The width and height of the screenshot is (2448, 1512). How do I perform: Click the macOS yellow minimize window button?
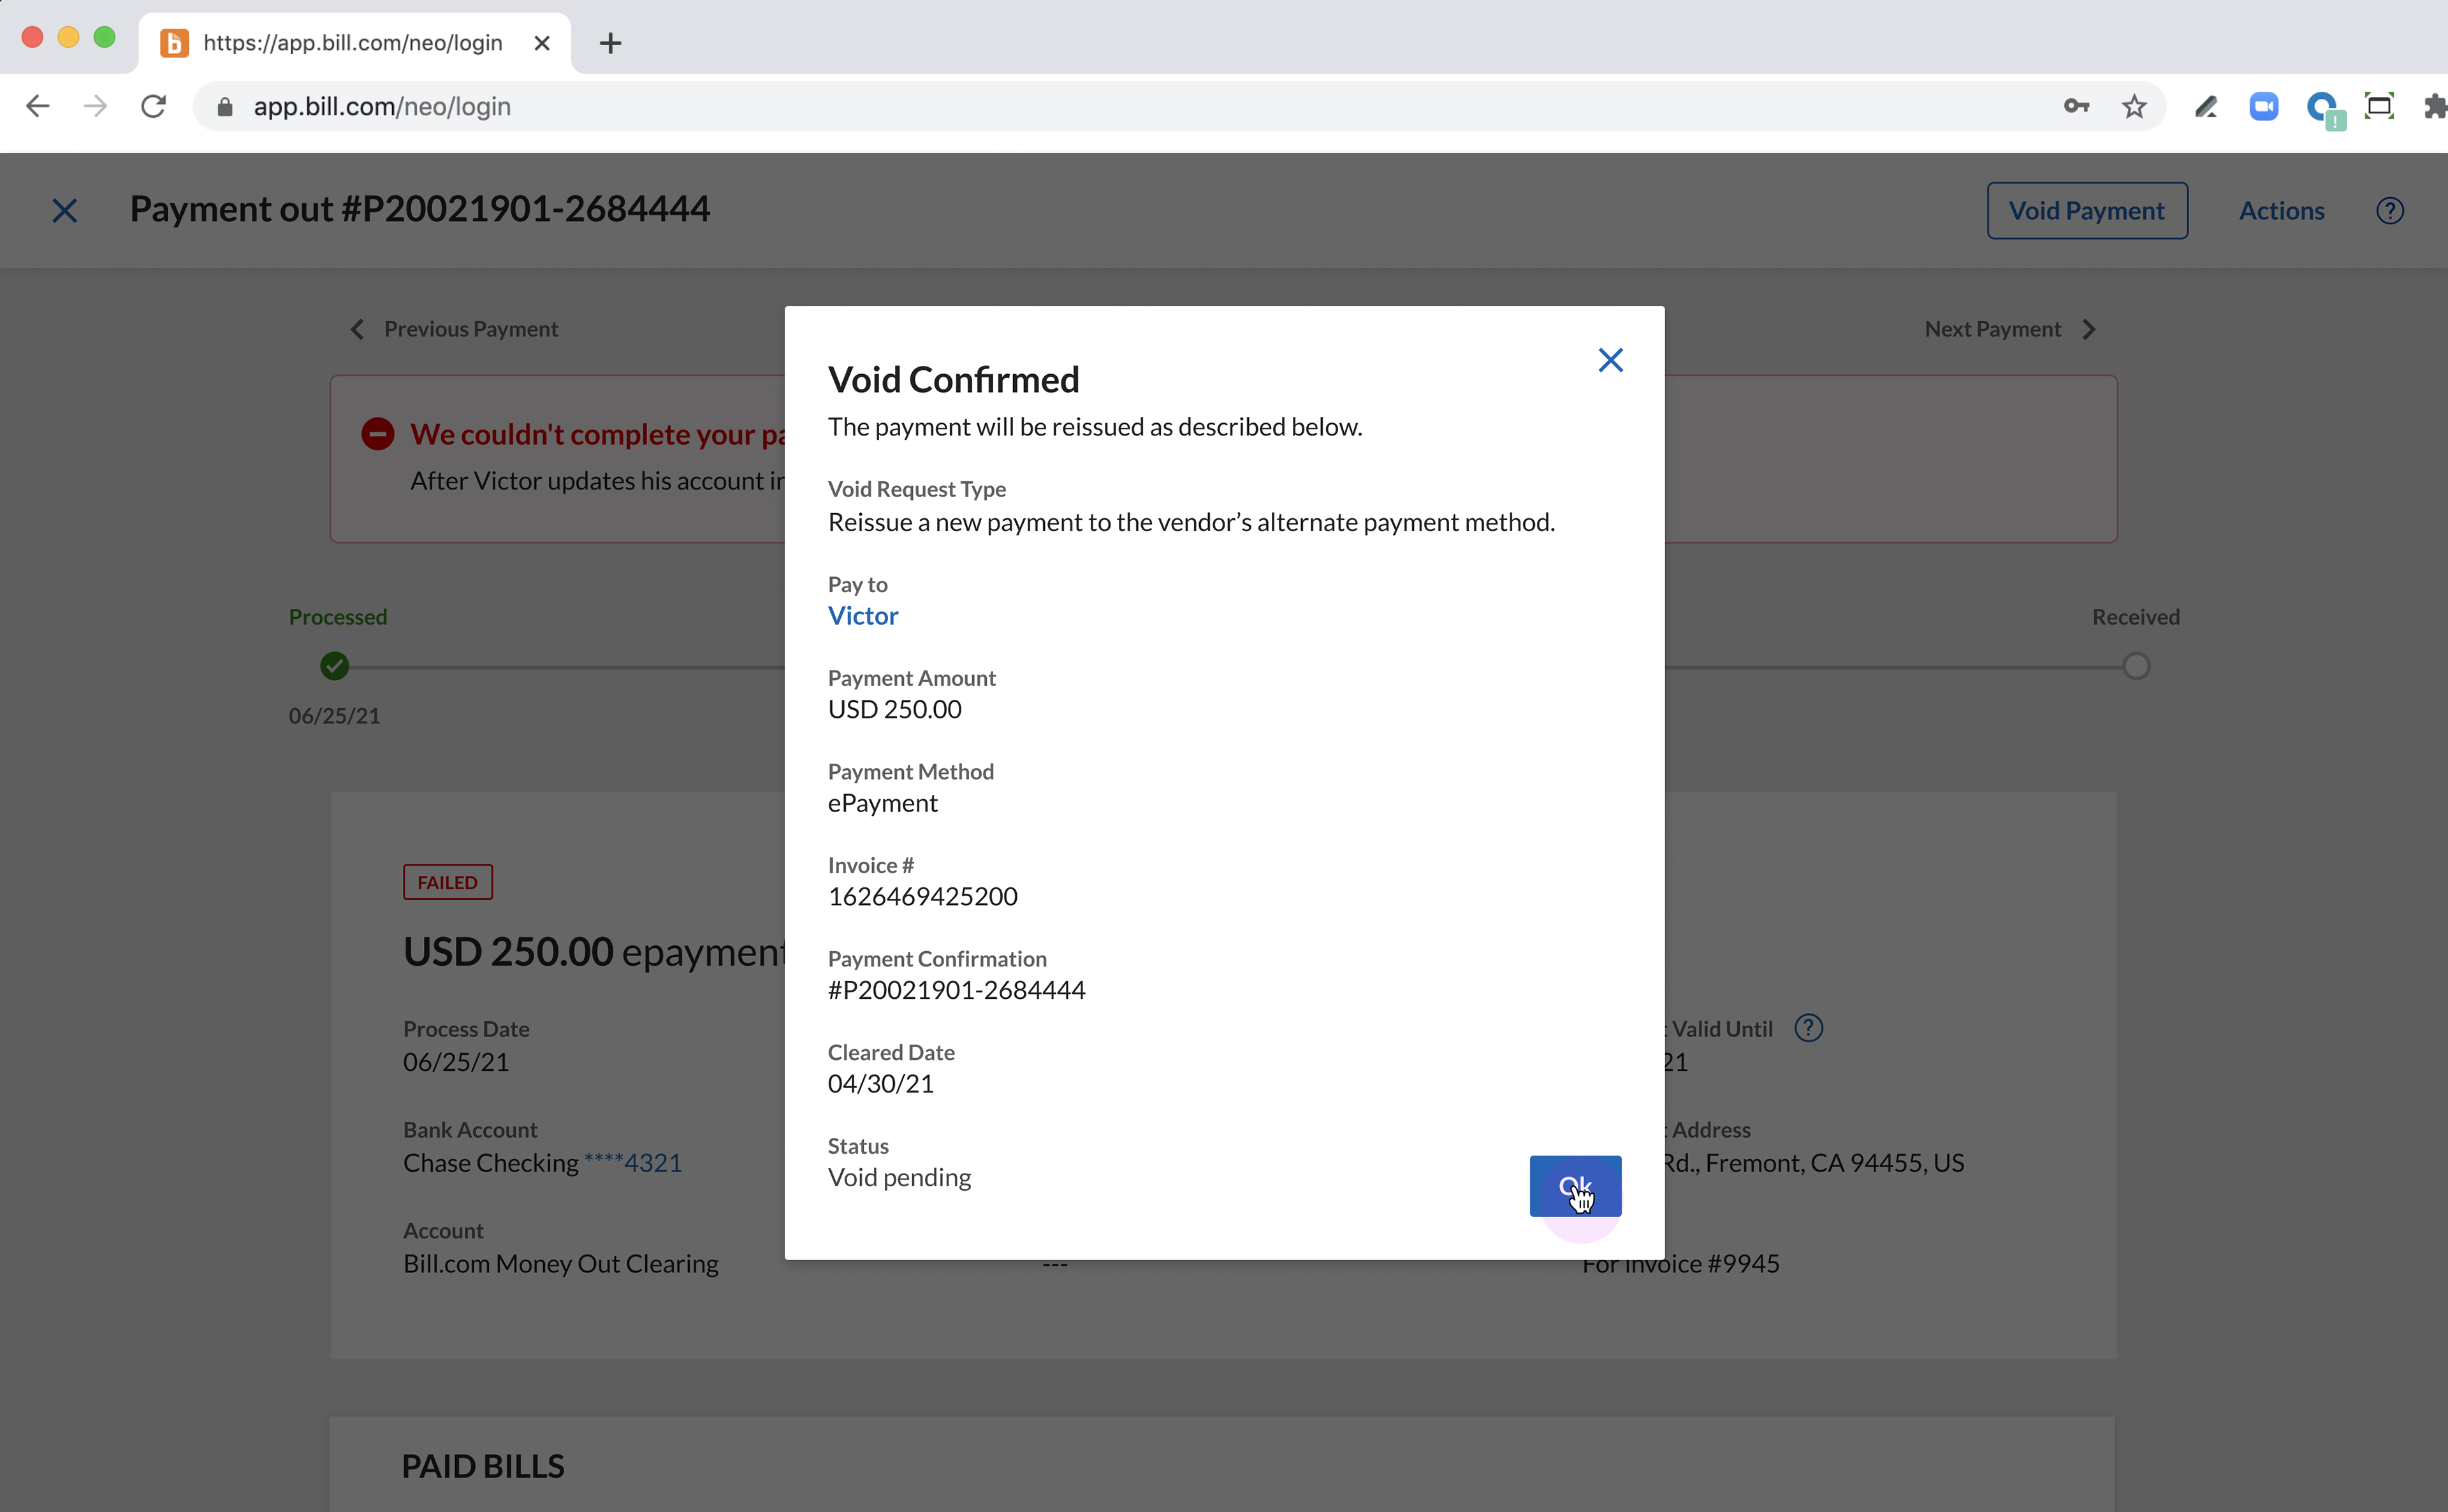[x=68, y=37]
